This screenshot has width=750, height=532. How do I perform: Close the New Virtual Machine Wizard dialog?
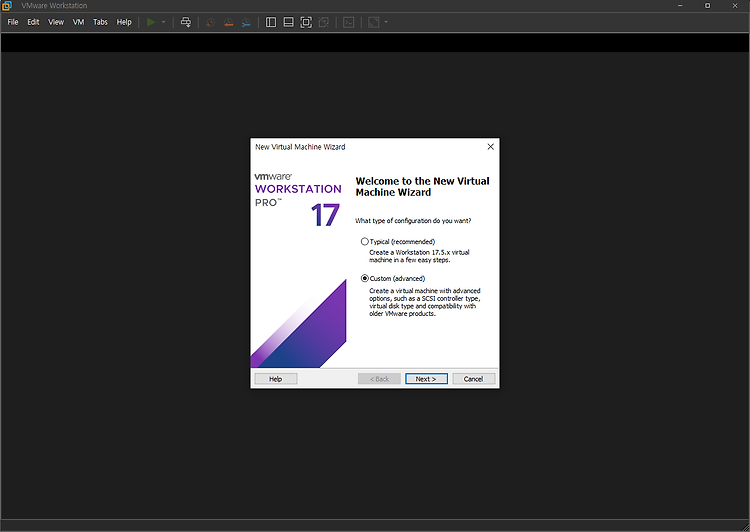(490, 147)
